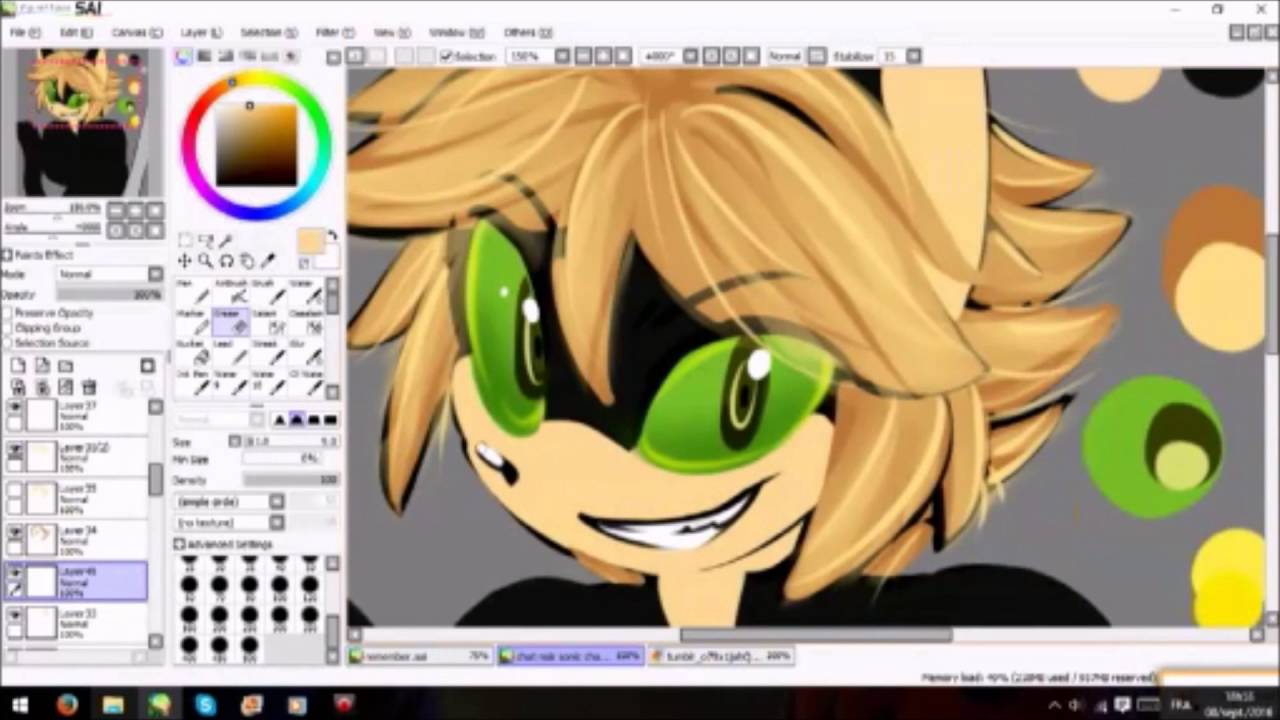Select the Rotate view tool
Screen dimensions: 1280x720
pyautogui.click(x=226, y=261)
